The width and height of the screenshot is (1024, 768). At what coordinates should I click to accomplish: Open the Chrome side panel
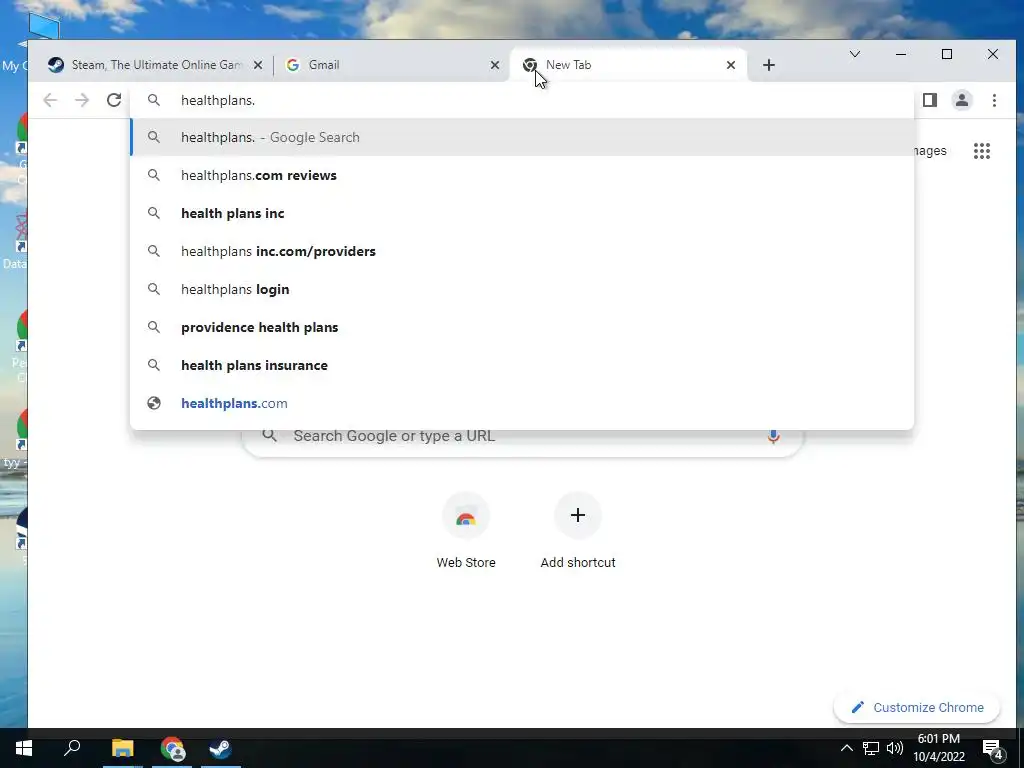[x=929, y=100]
